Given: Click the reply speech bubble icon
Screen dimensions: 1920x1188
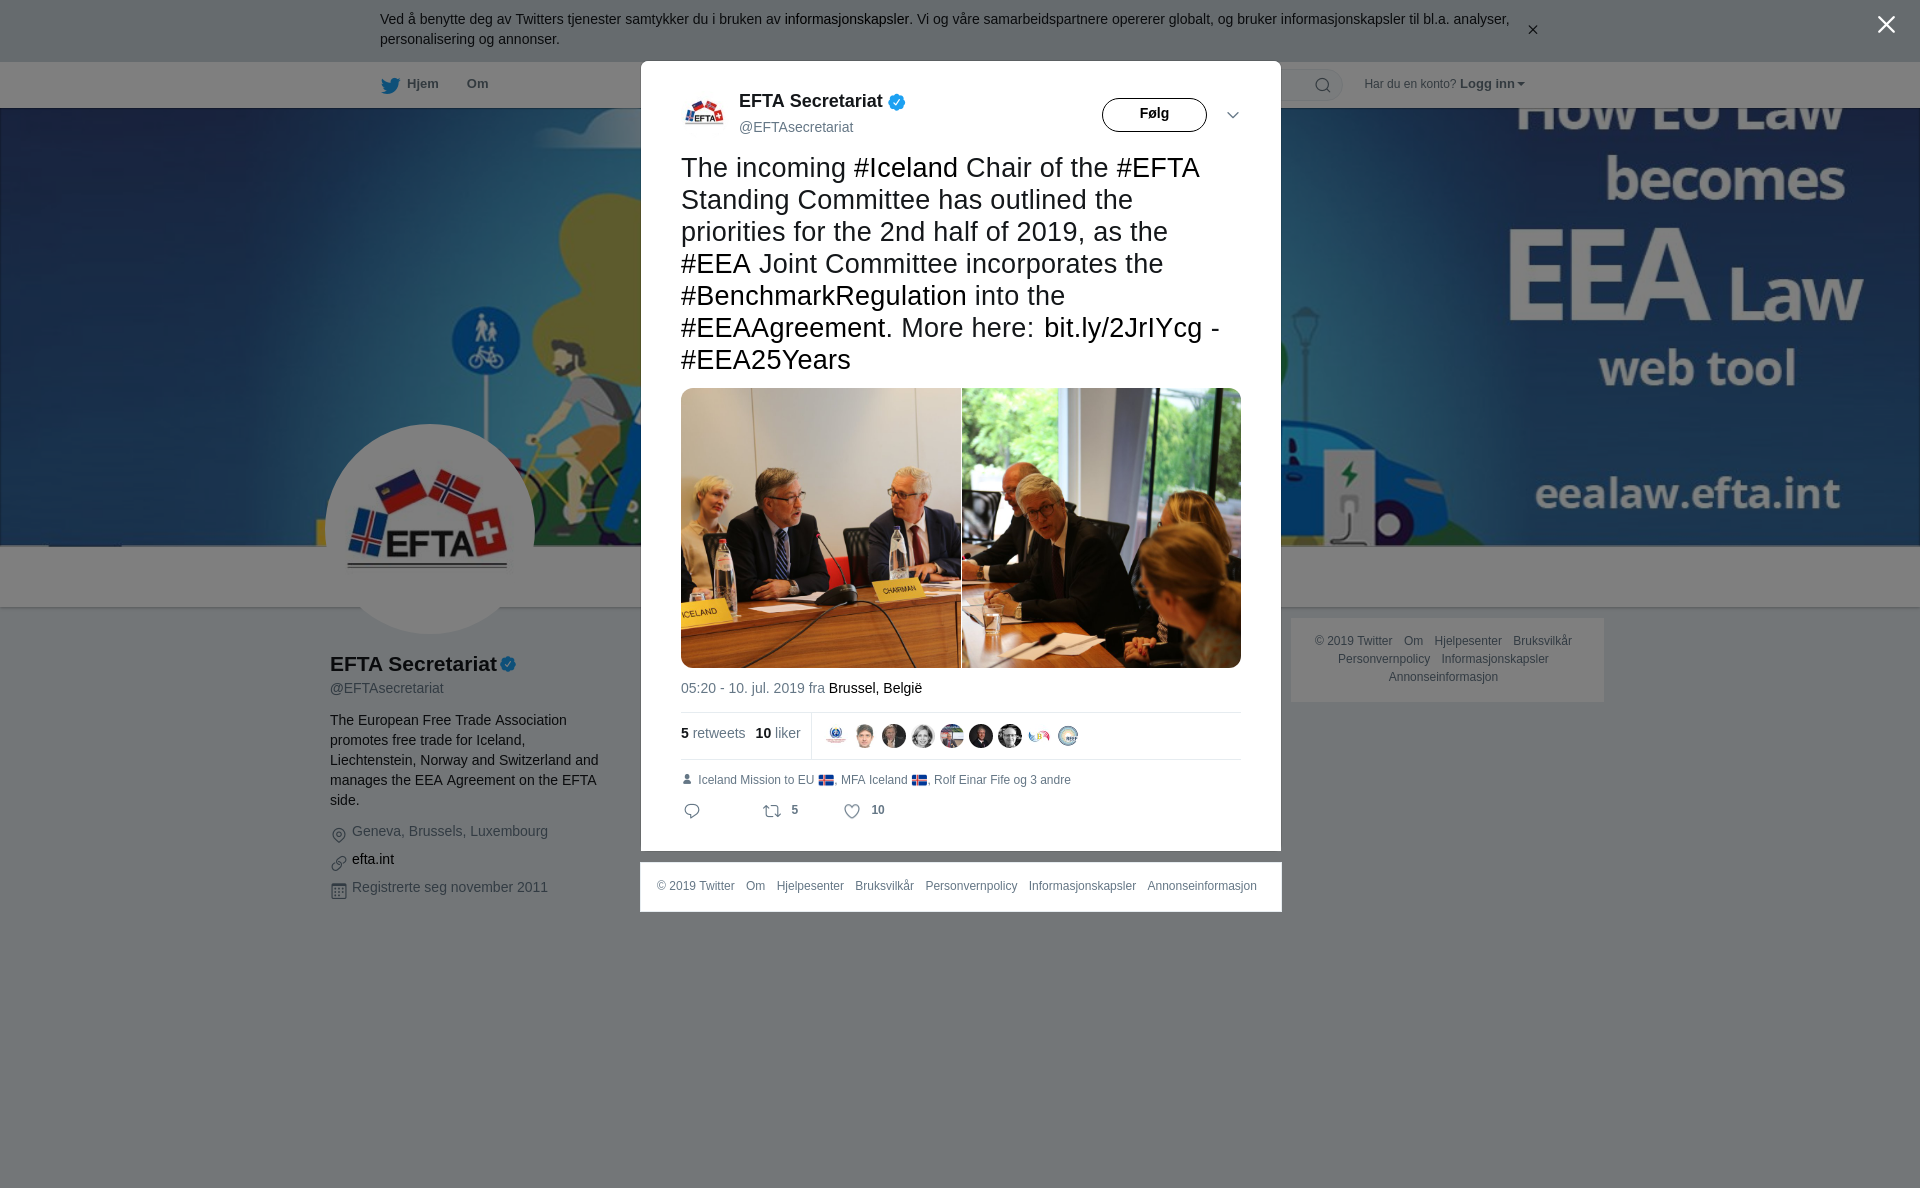Looking at the screenshot, I should click(692, 811).
